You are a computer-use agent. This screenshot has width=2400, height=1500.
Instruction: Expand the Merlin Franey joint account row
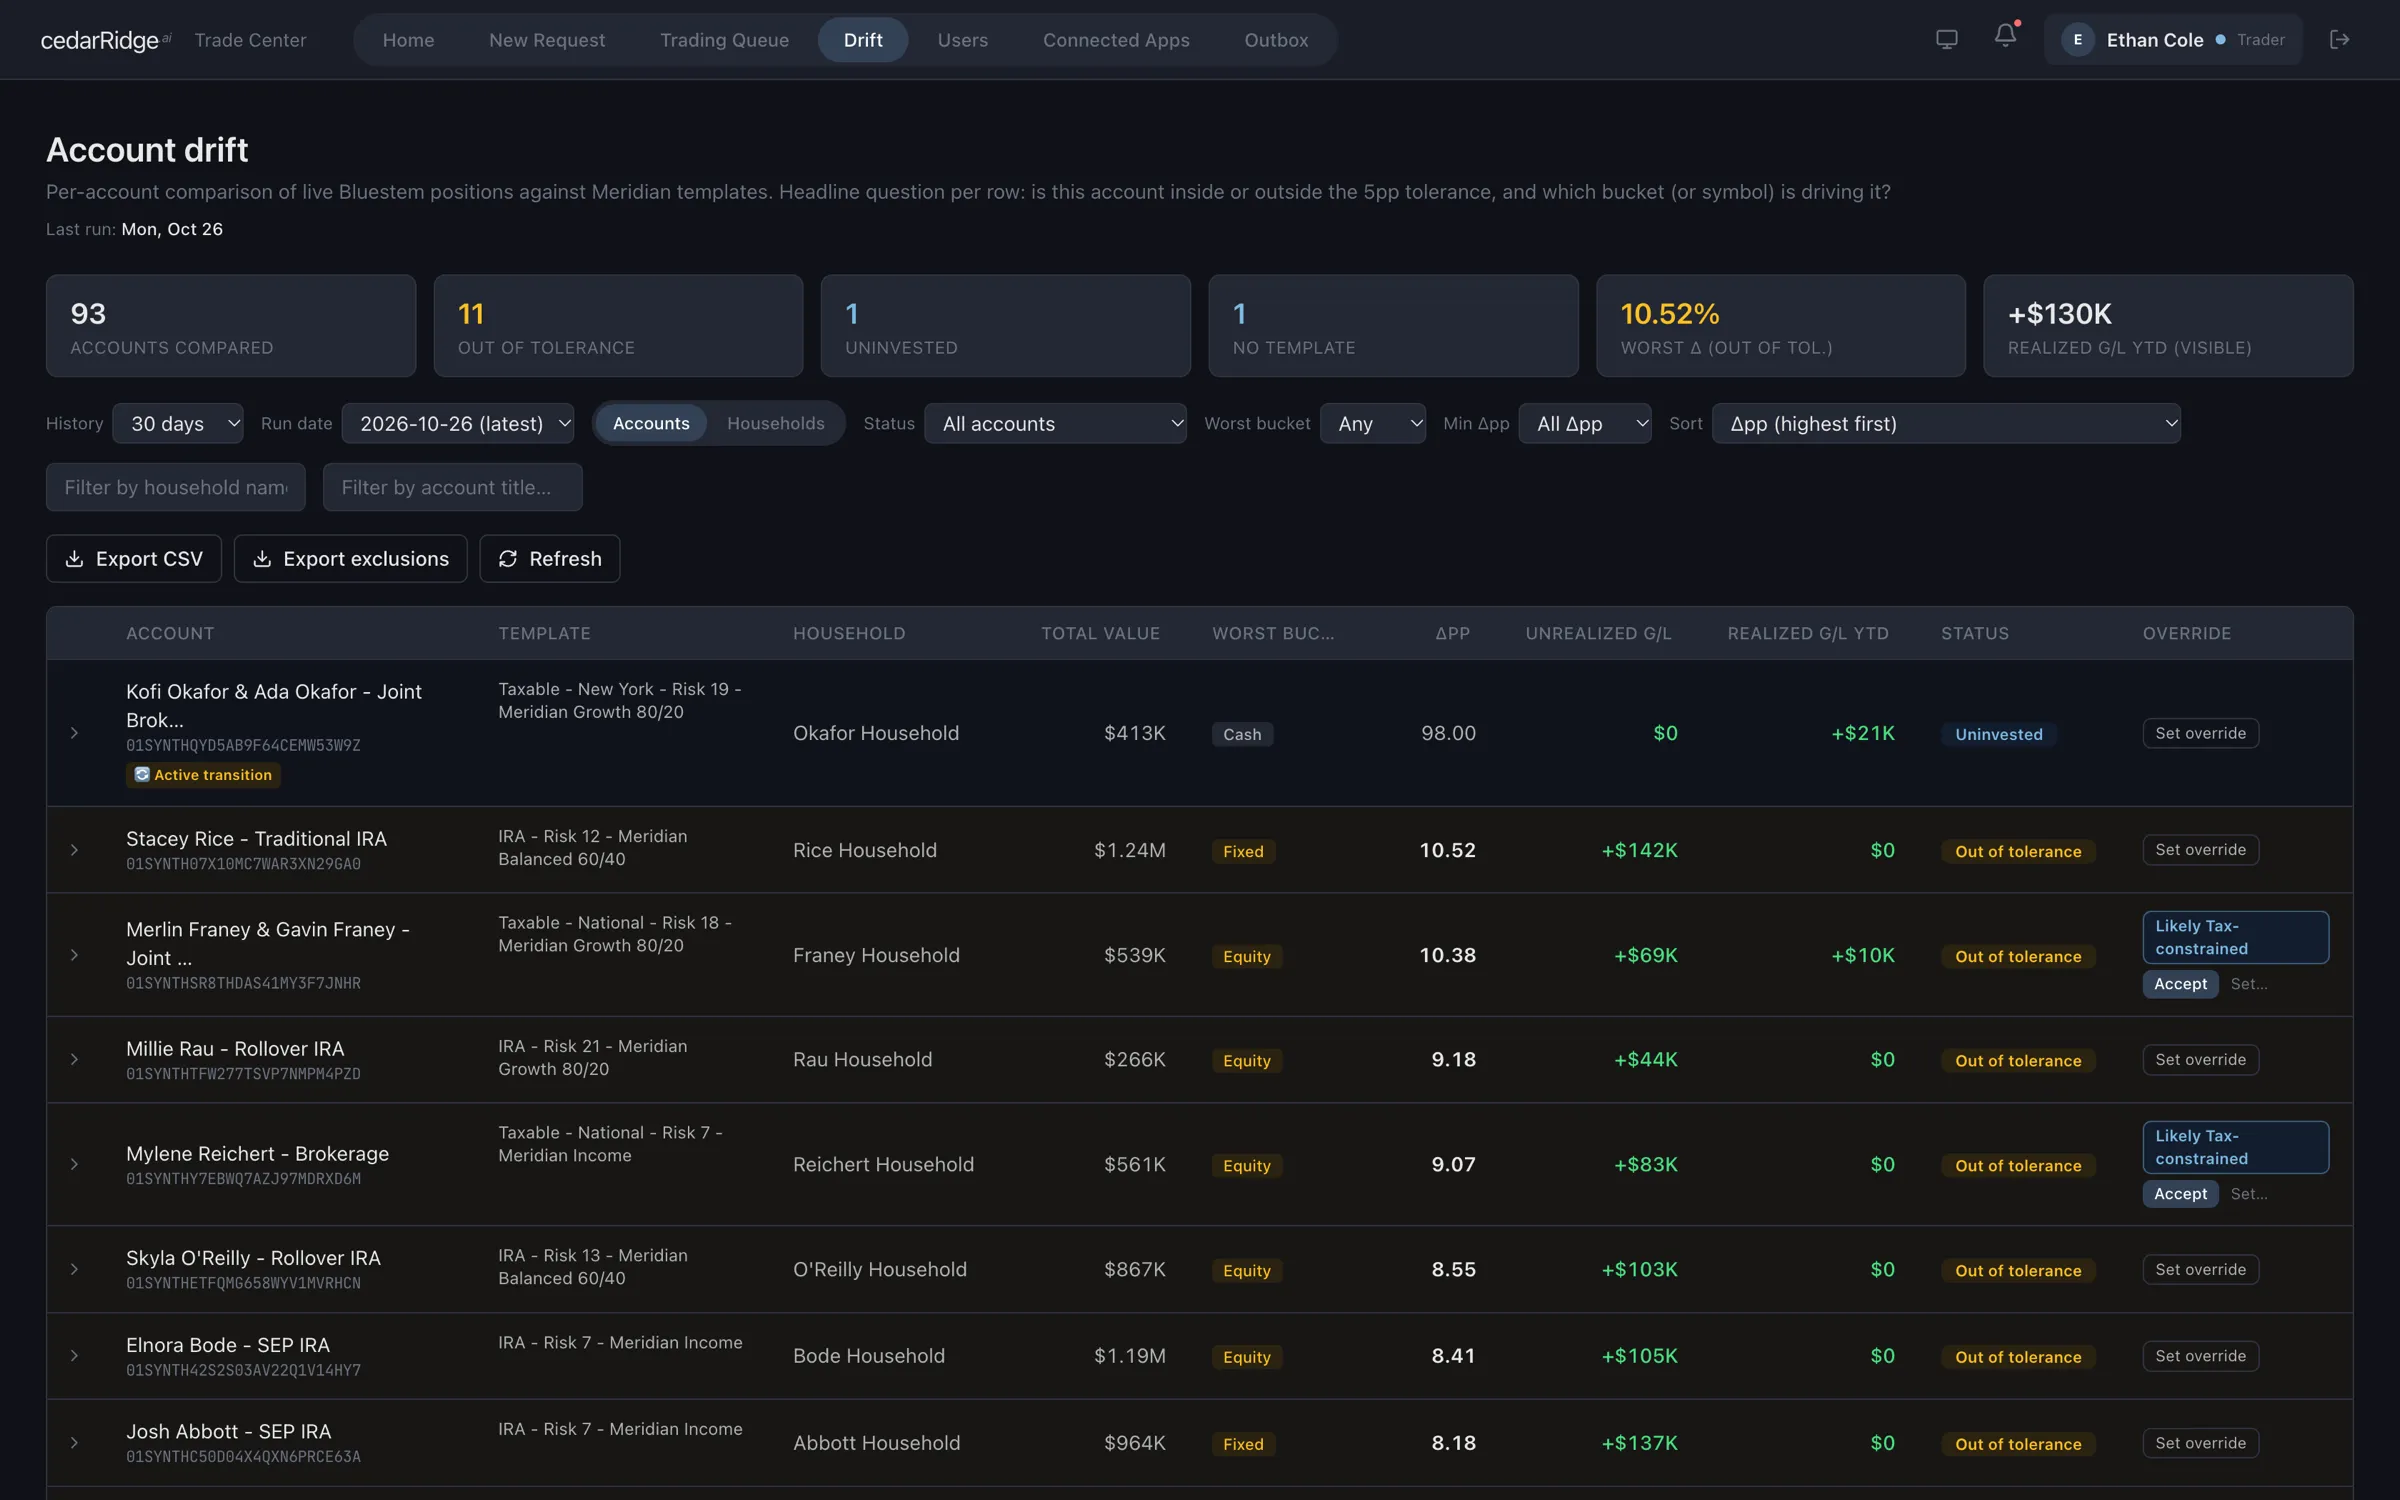(x=74, y=955)
